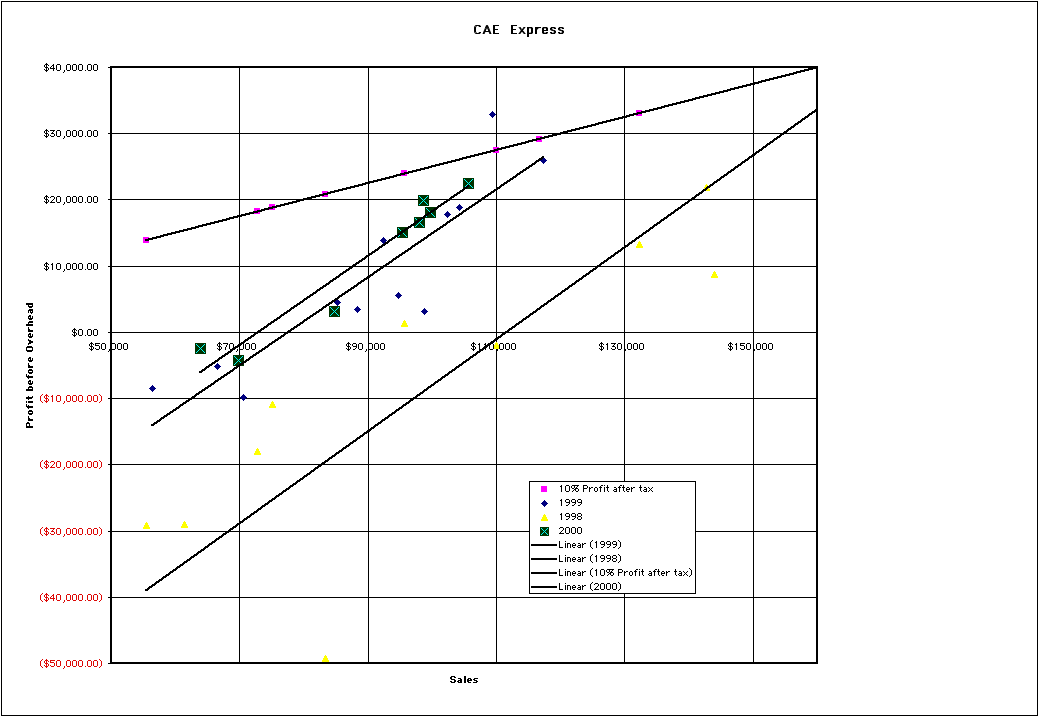
Task: Click the $90,000 sales axis label
Action: [366, 347]
